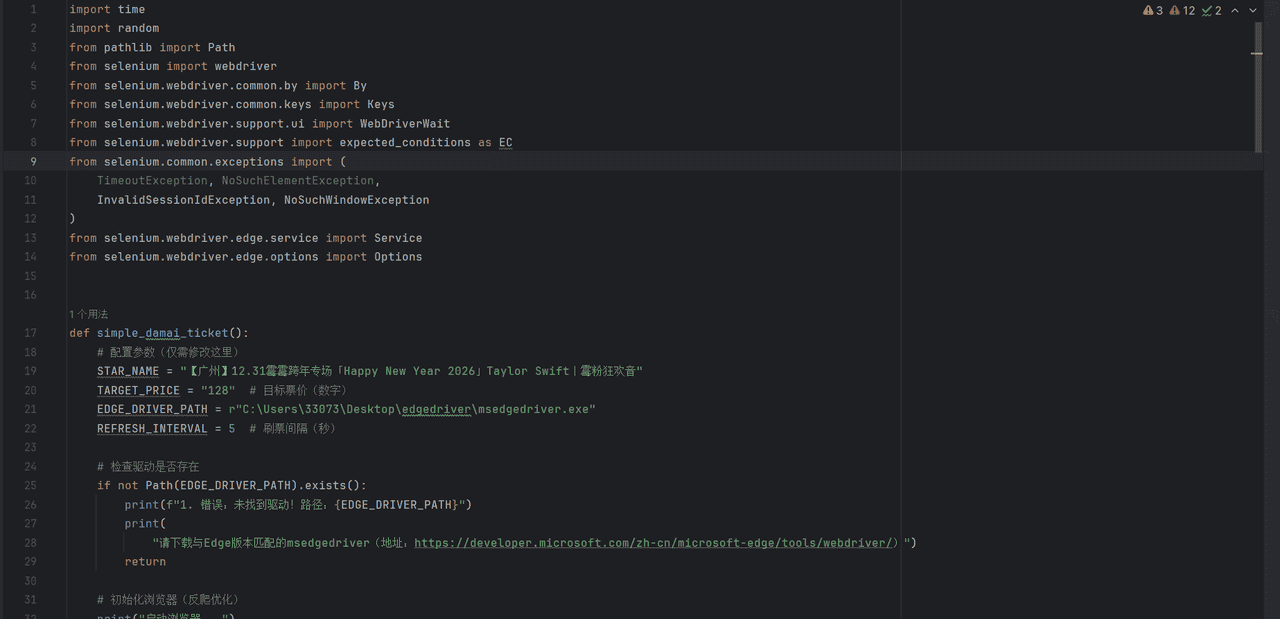This screenshot has width=1280, height=619.
Task: Click the green typo checkmark showing 2
Action: point(1211,10)
